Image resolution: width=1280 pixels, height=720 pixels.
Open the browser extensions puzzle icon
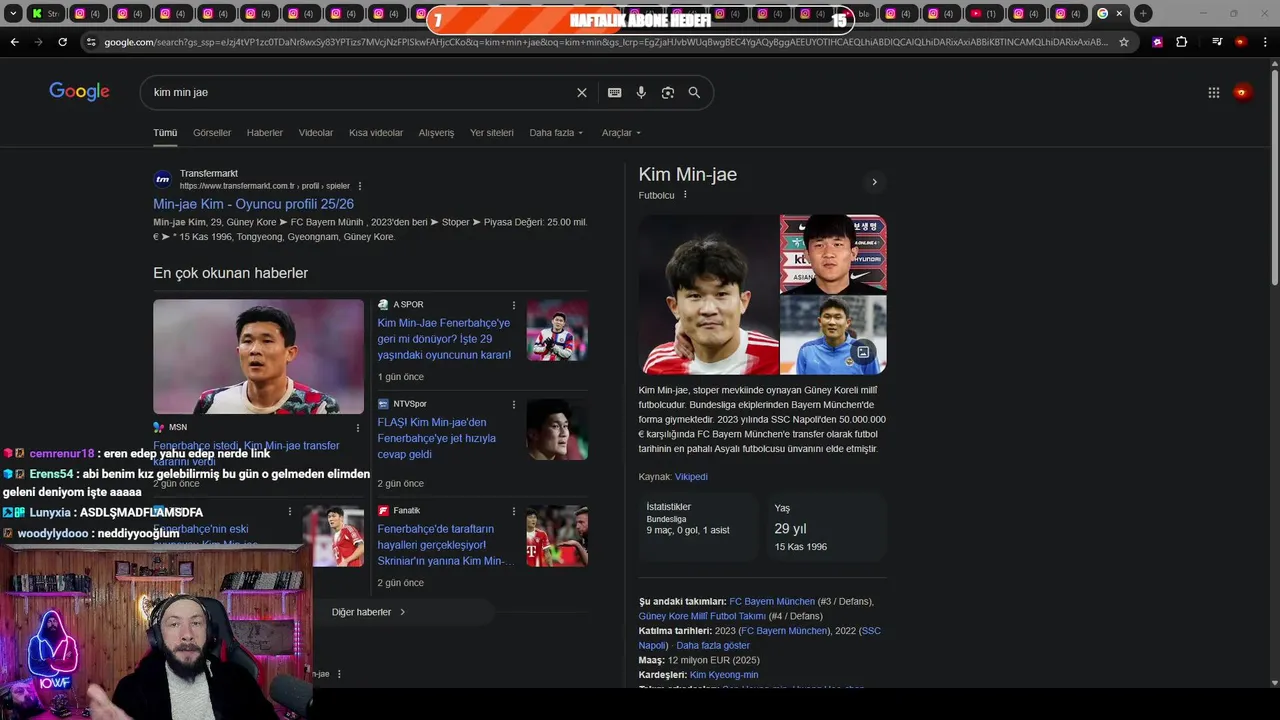coord(1182,42)
